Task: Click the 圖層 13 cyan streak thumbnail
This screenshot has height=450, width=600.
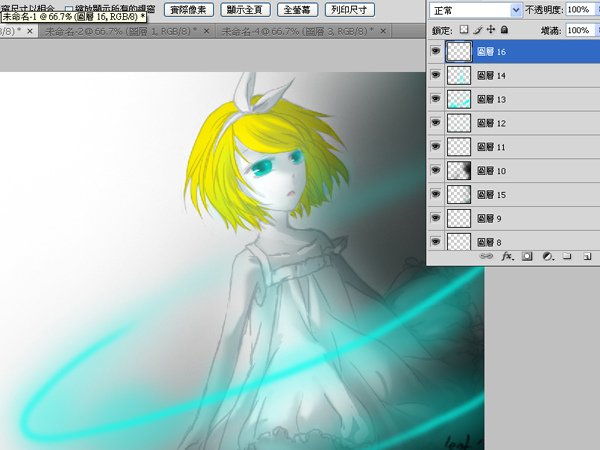Action: coord(459,99)
